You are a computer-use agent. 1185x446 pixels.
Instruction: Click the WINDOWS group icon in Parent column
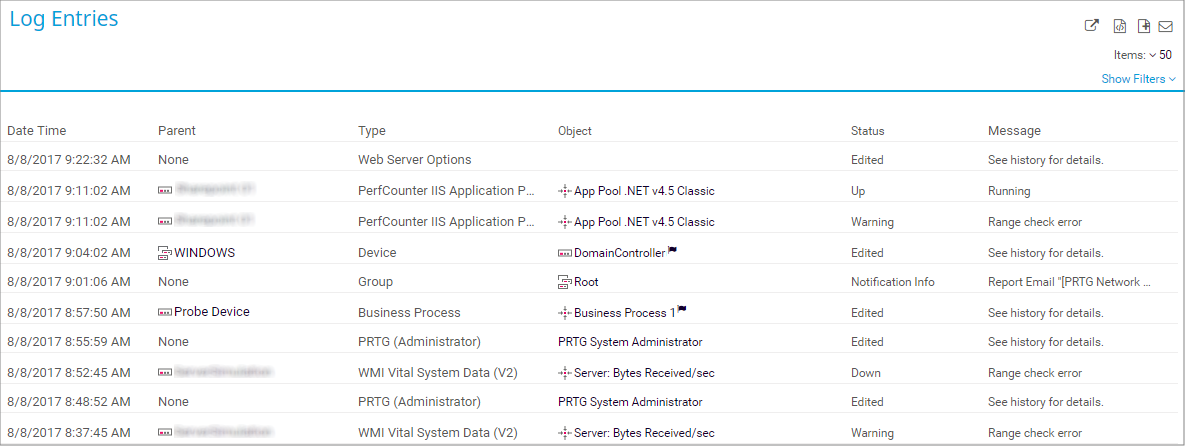[x=165, y=253]
